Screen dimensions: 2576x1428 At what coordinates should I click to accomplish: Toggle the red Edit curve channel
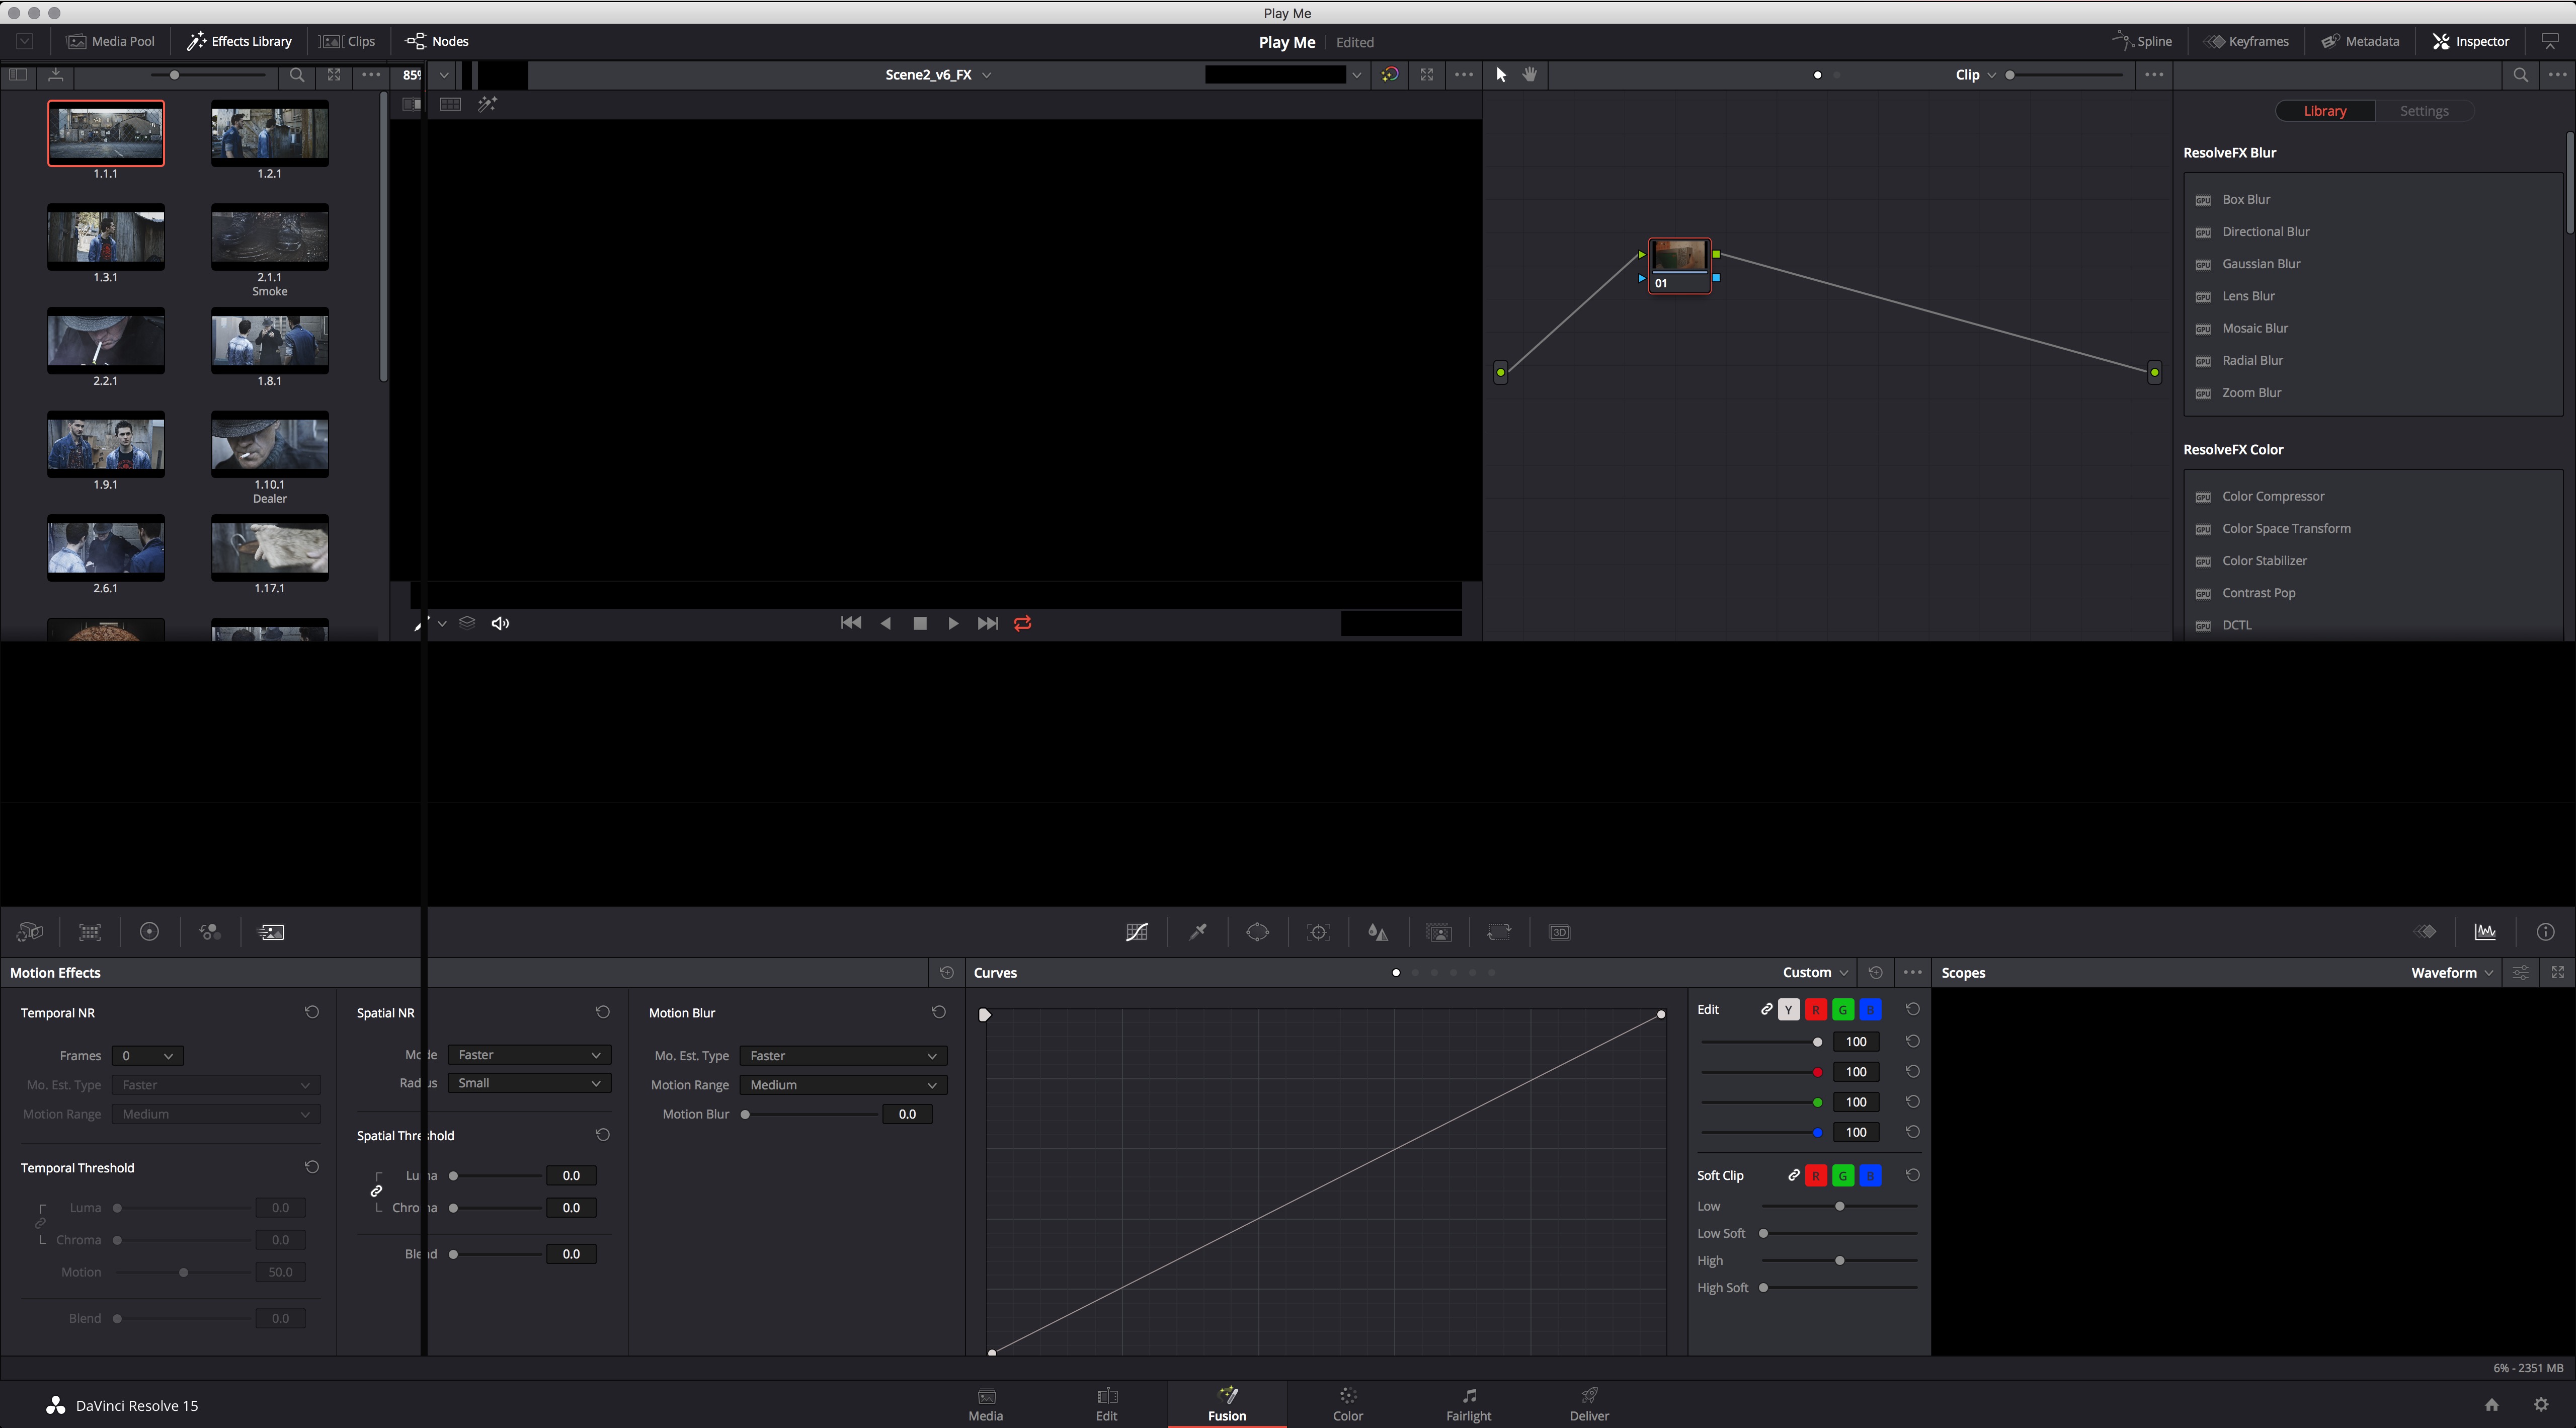point(1816,1010)
